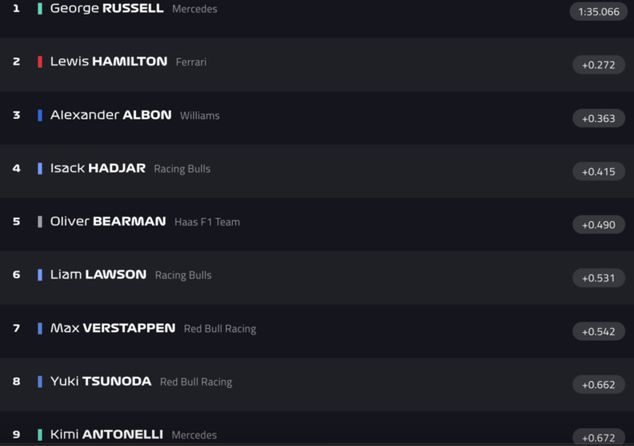This screenshot has height=446, width=634.
Task: Click Red Bull Racing beside Verstappen
Action: click(x=220, y=329)
